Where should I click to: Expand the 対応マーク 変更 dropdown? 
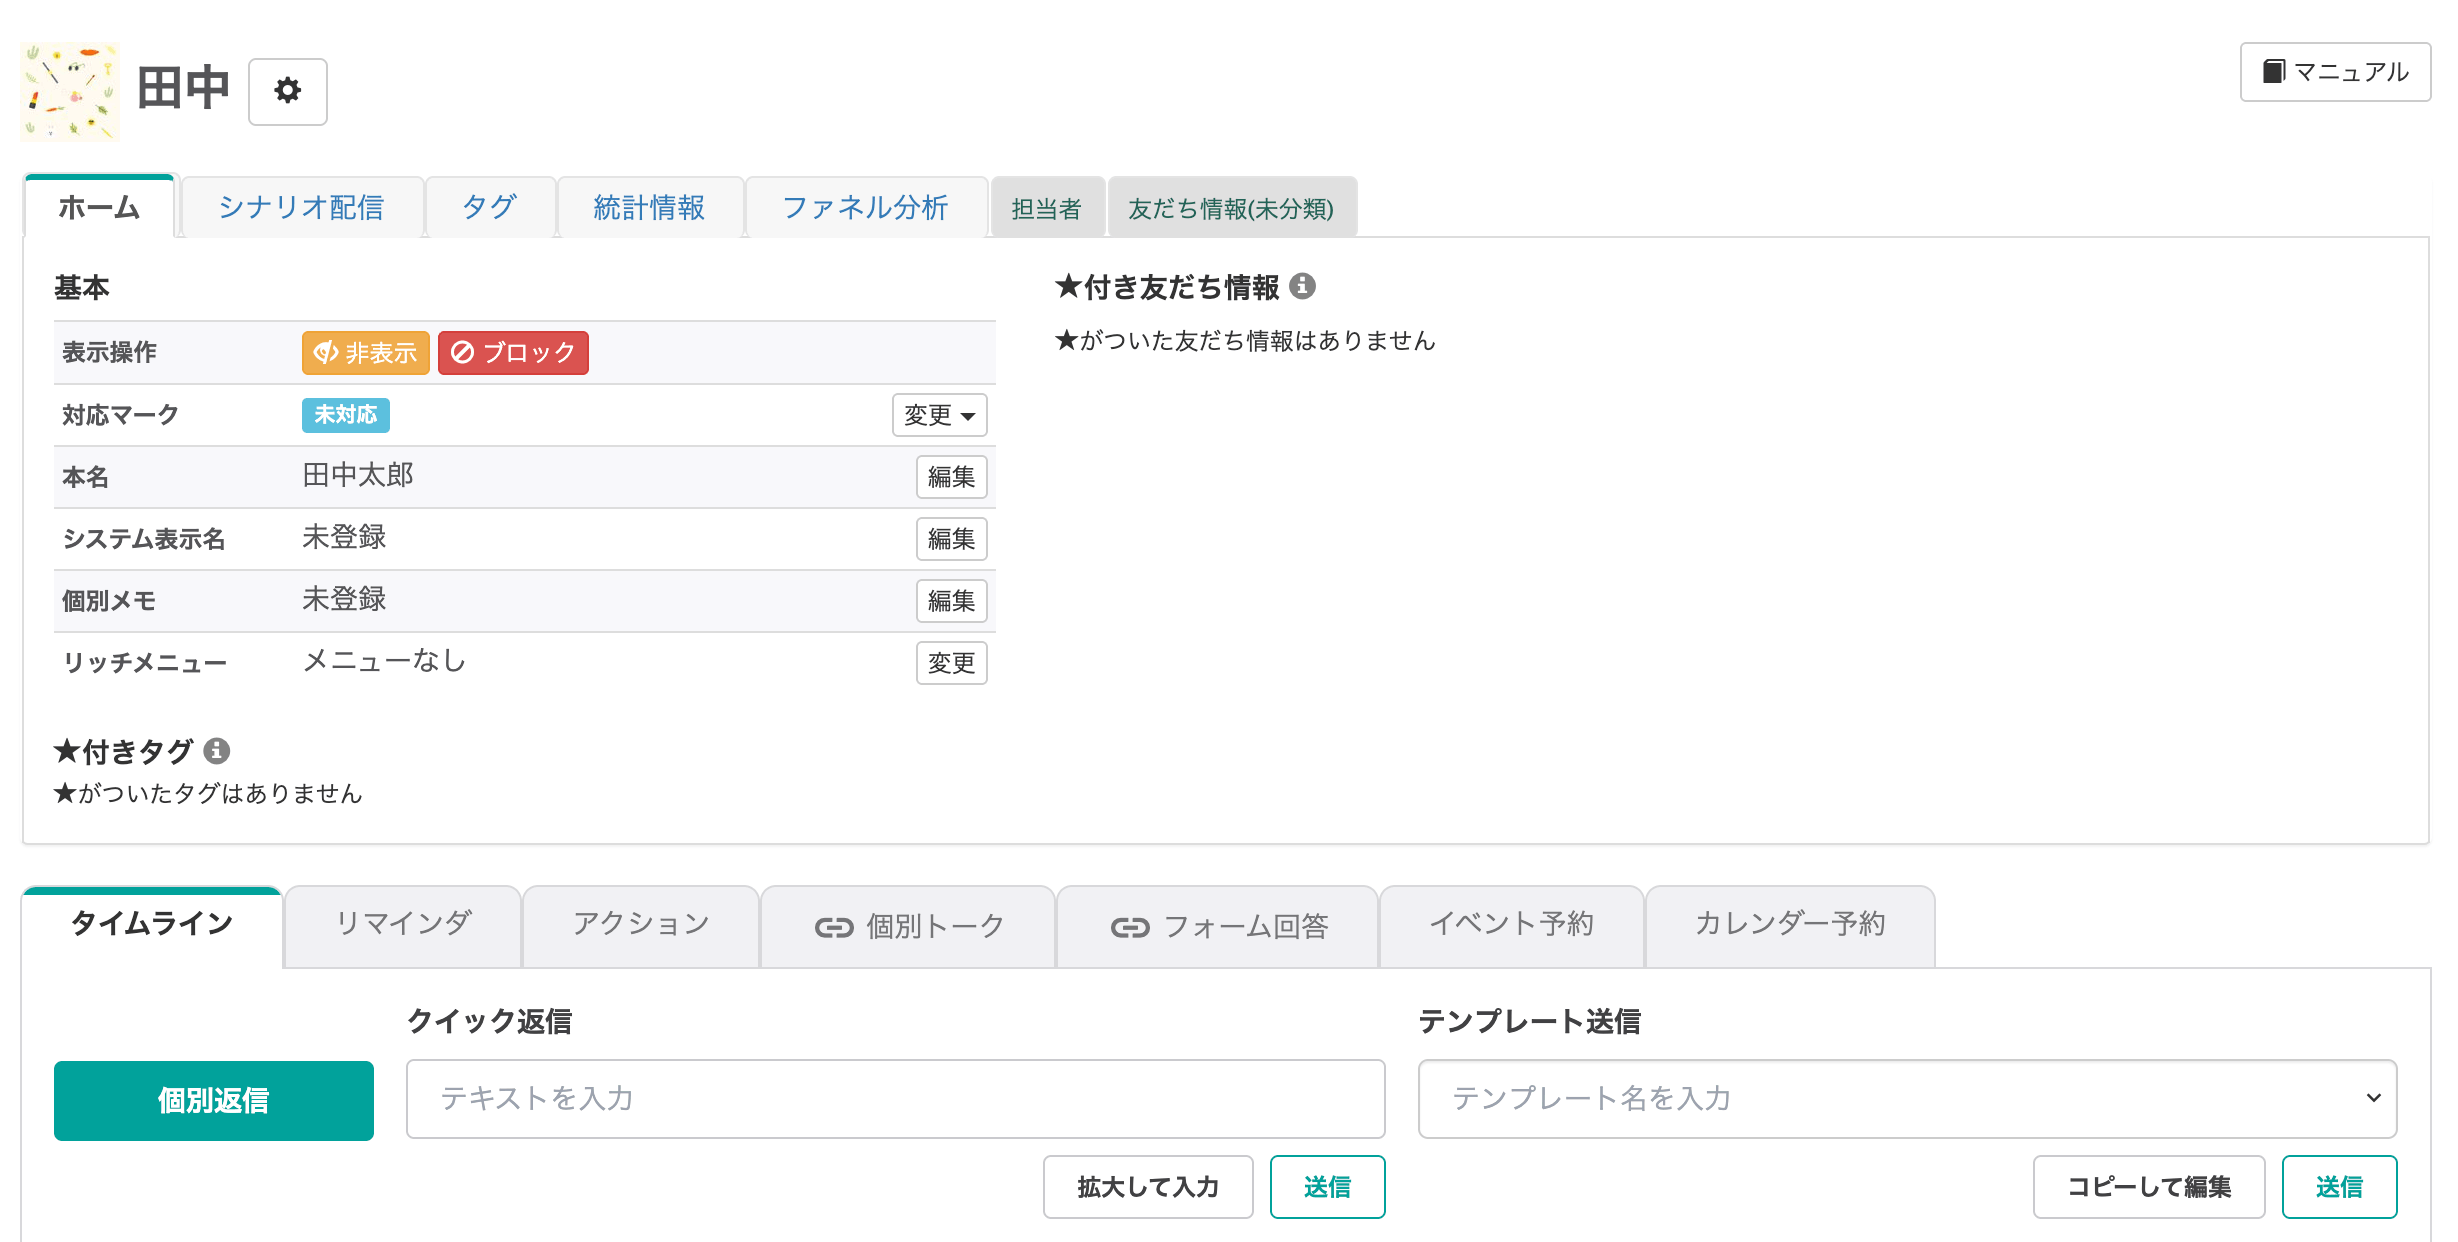pyautogui.click(x=939, y=415)
